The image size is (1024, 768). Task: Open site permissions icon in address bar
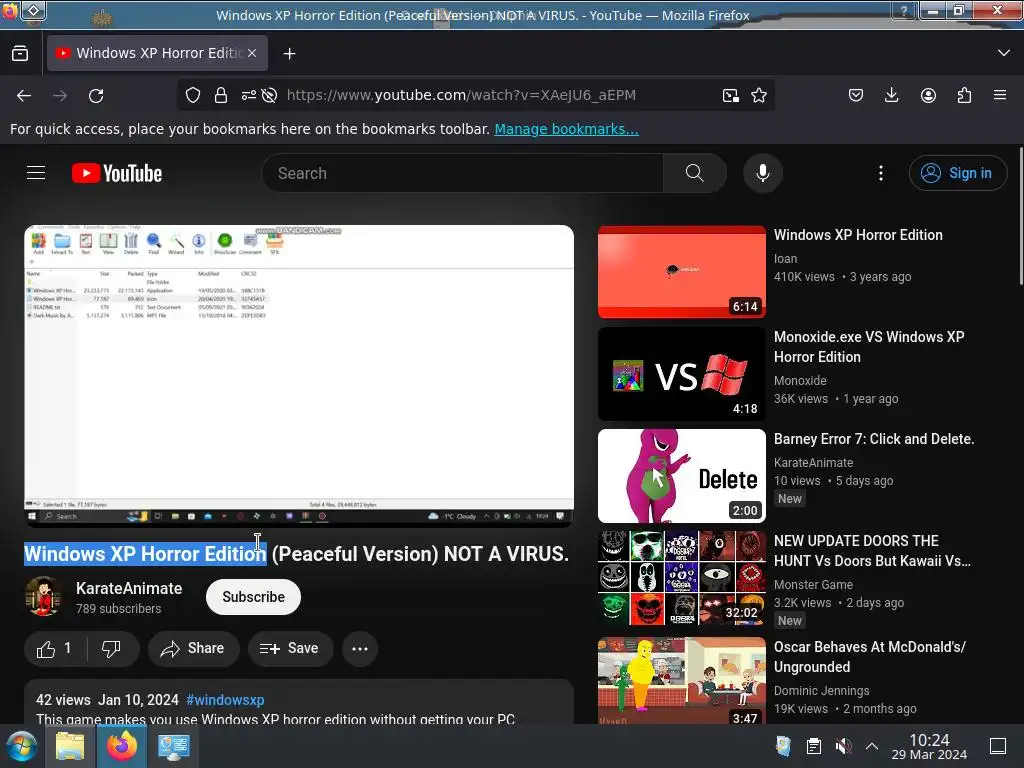pos(249,95)
